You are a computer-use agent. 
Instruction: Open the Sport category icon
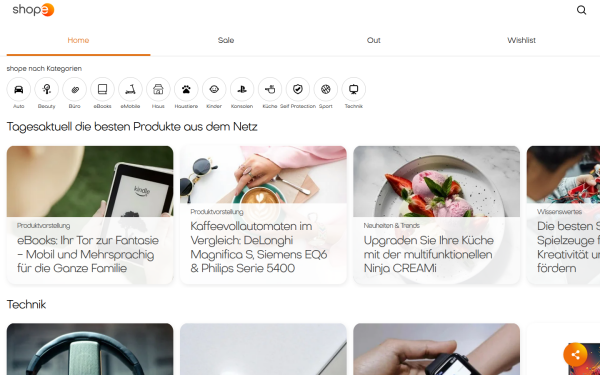click(326, 89)
